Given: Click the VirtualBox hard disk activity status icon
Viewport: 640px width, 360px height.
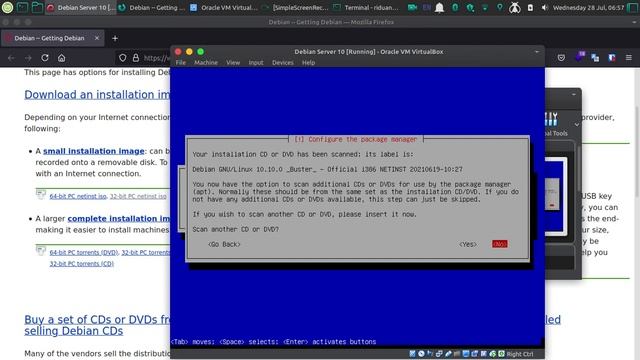Looking at the screenshot, I should tap(413, 354).
